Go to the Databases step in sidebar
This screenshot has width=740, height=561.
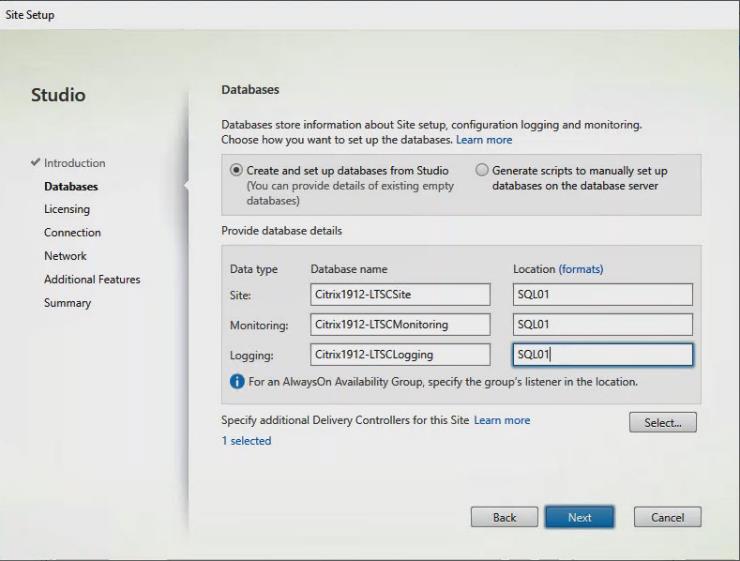[x=71, y=186]
